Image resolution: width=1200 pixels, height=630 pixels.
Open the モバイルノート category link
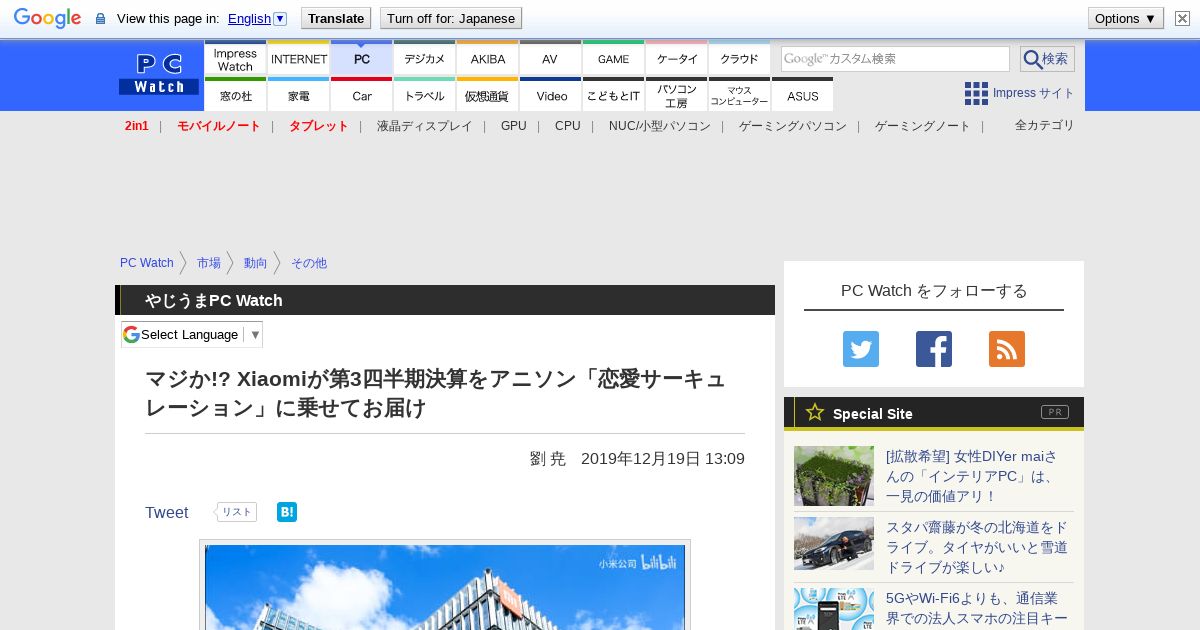click(219, 126)
